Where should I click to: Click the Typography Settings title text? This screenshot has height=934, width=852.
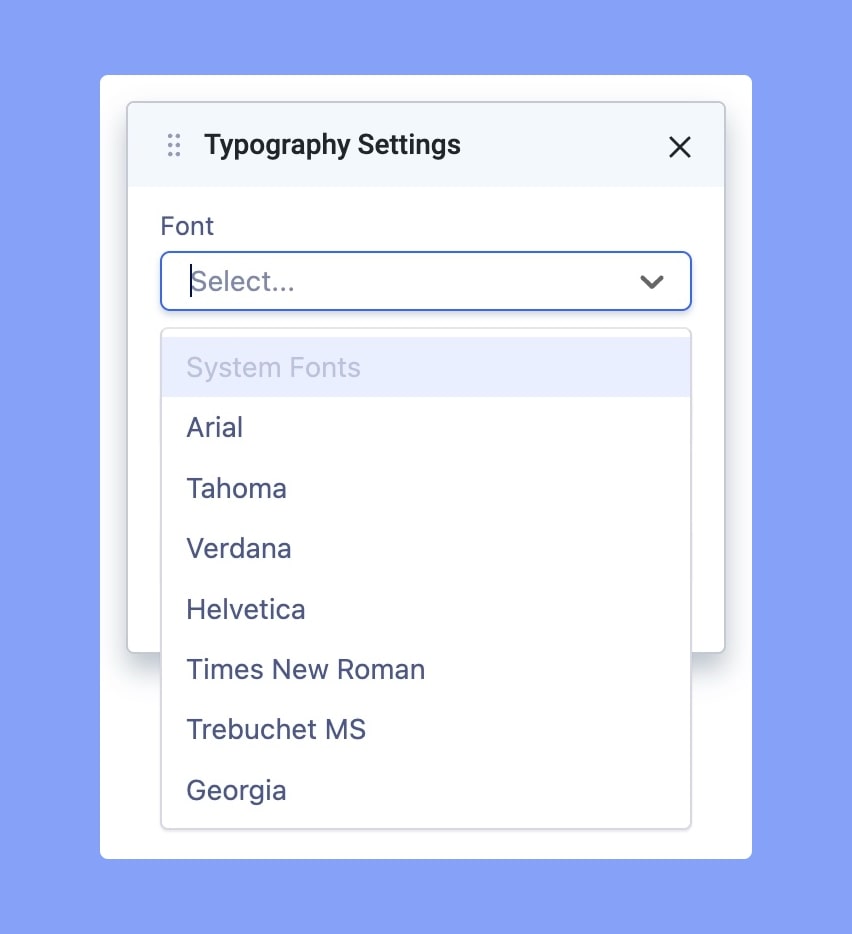[x=332, y=145]
